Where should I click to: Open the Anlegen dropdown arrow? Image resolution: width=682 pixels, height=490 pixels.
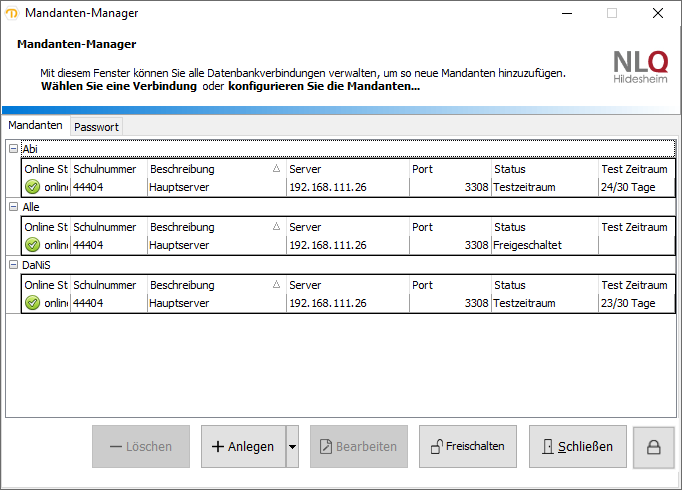(x=292, y=447)
